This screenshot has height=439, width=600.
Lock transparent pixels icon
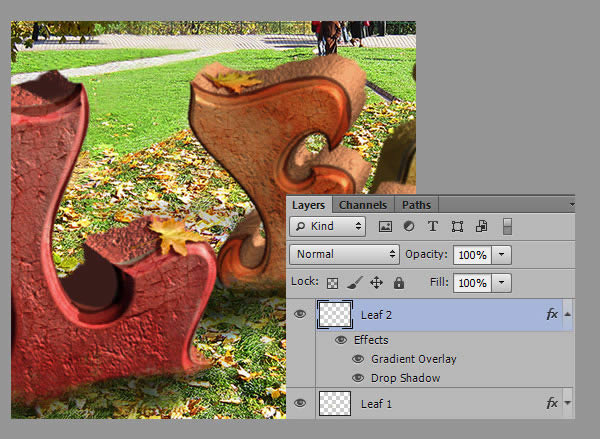(333, 283)
